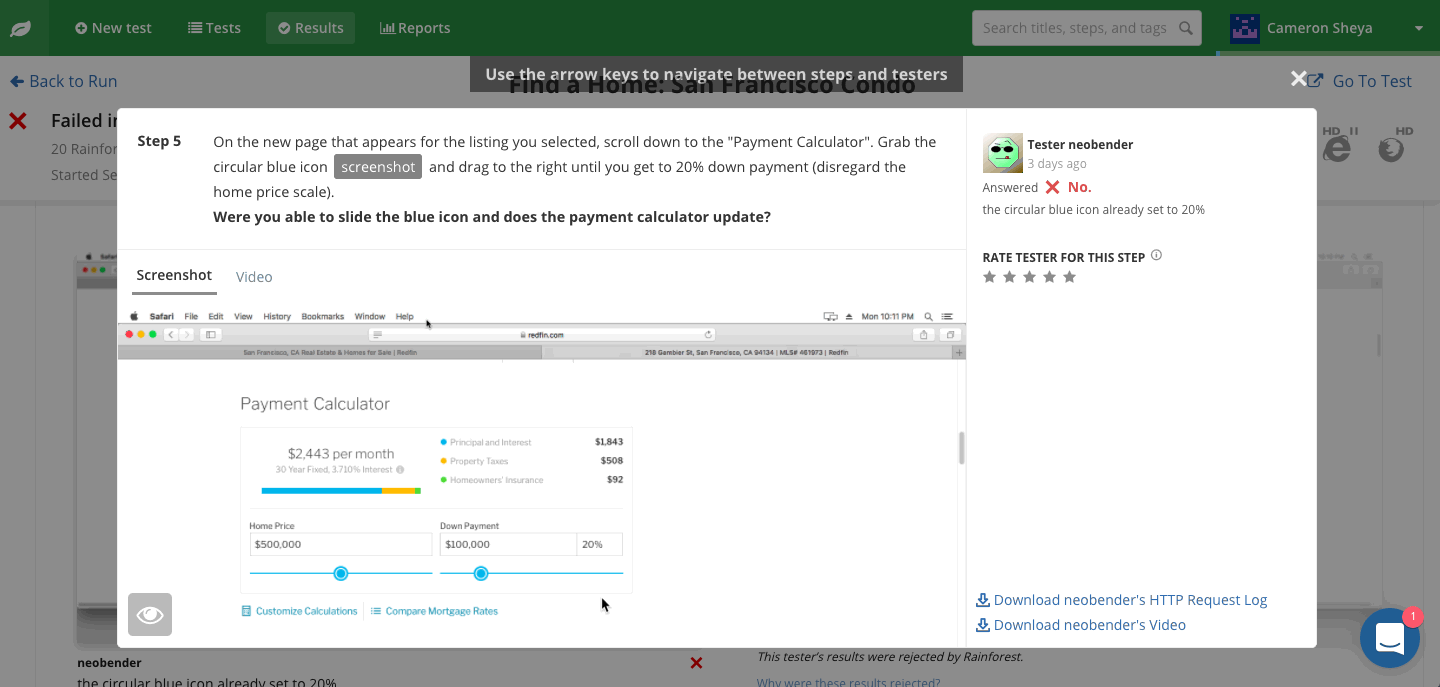The image size is (1440, 687).
Task: Open the Reports section
Action: 415,28
